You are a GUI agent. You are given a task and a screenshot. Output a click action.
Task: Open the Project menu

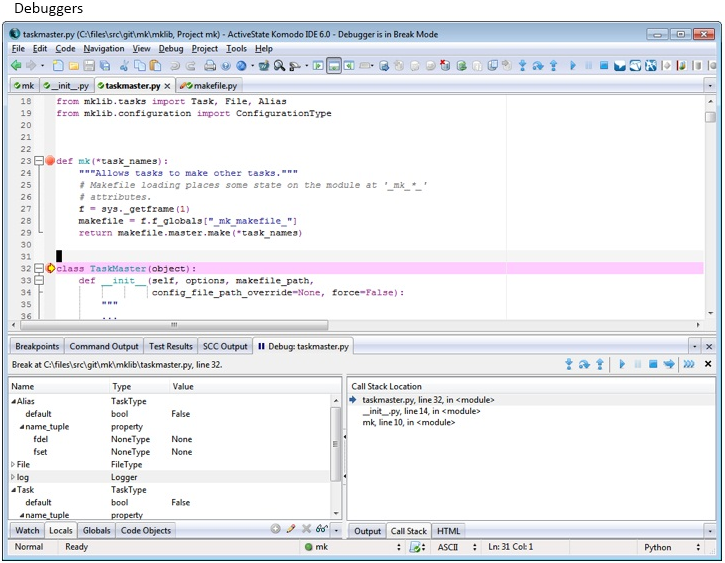204,49
